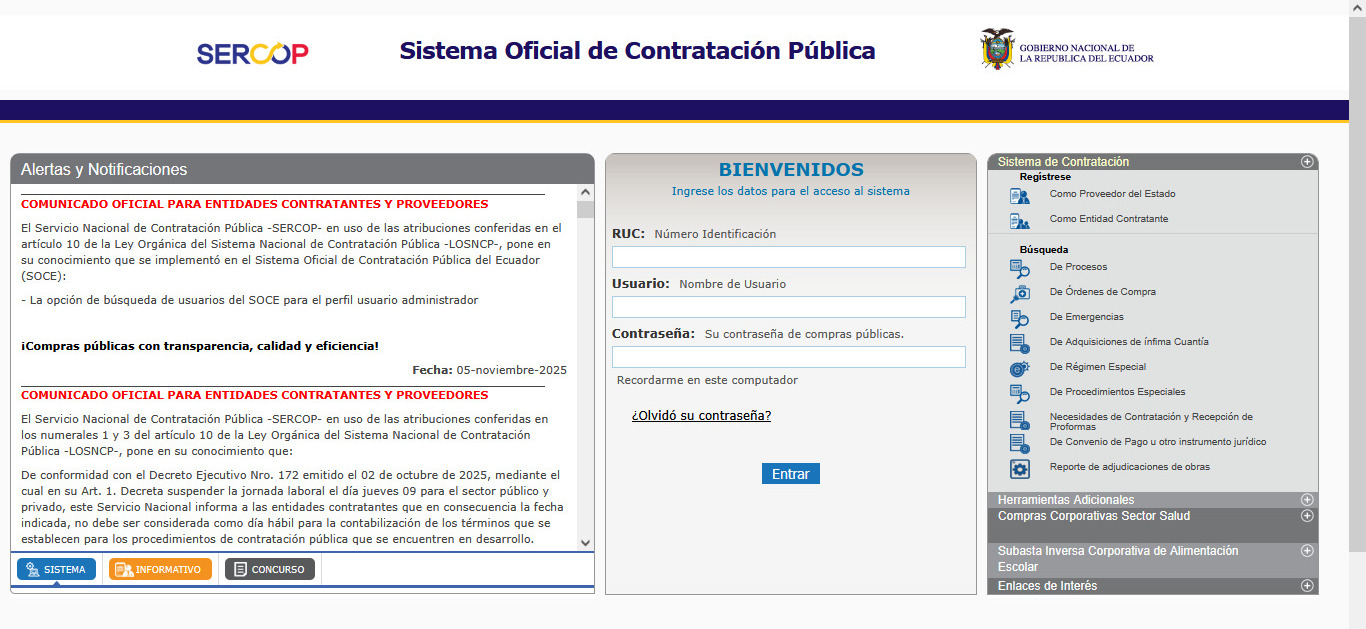Click the De Convenio de Pago icon

[x=1019, y=443]
